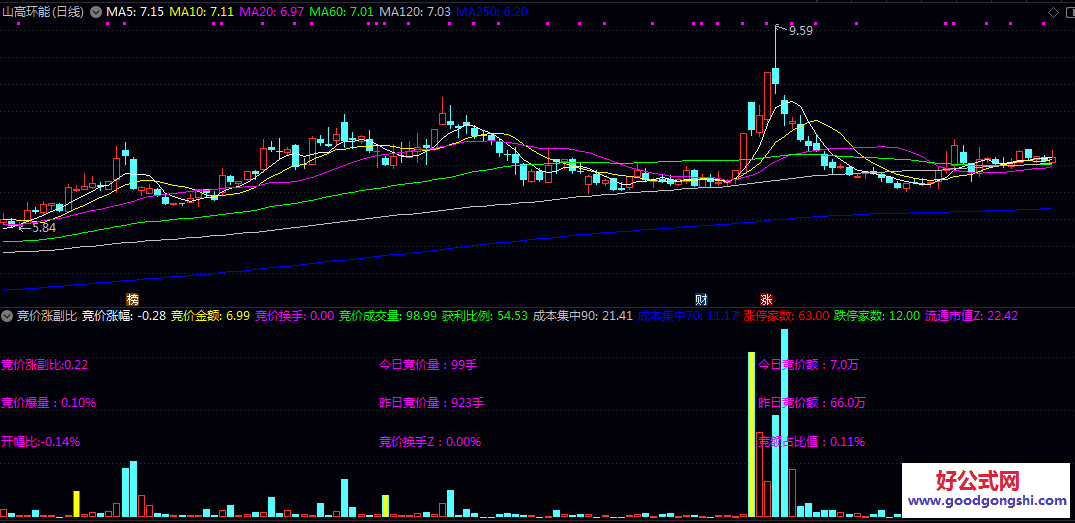Click the 昨日竞价额：66.0万 text

coord(812,403)
